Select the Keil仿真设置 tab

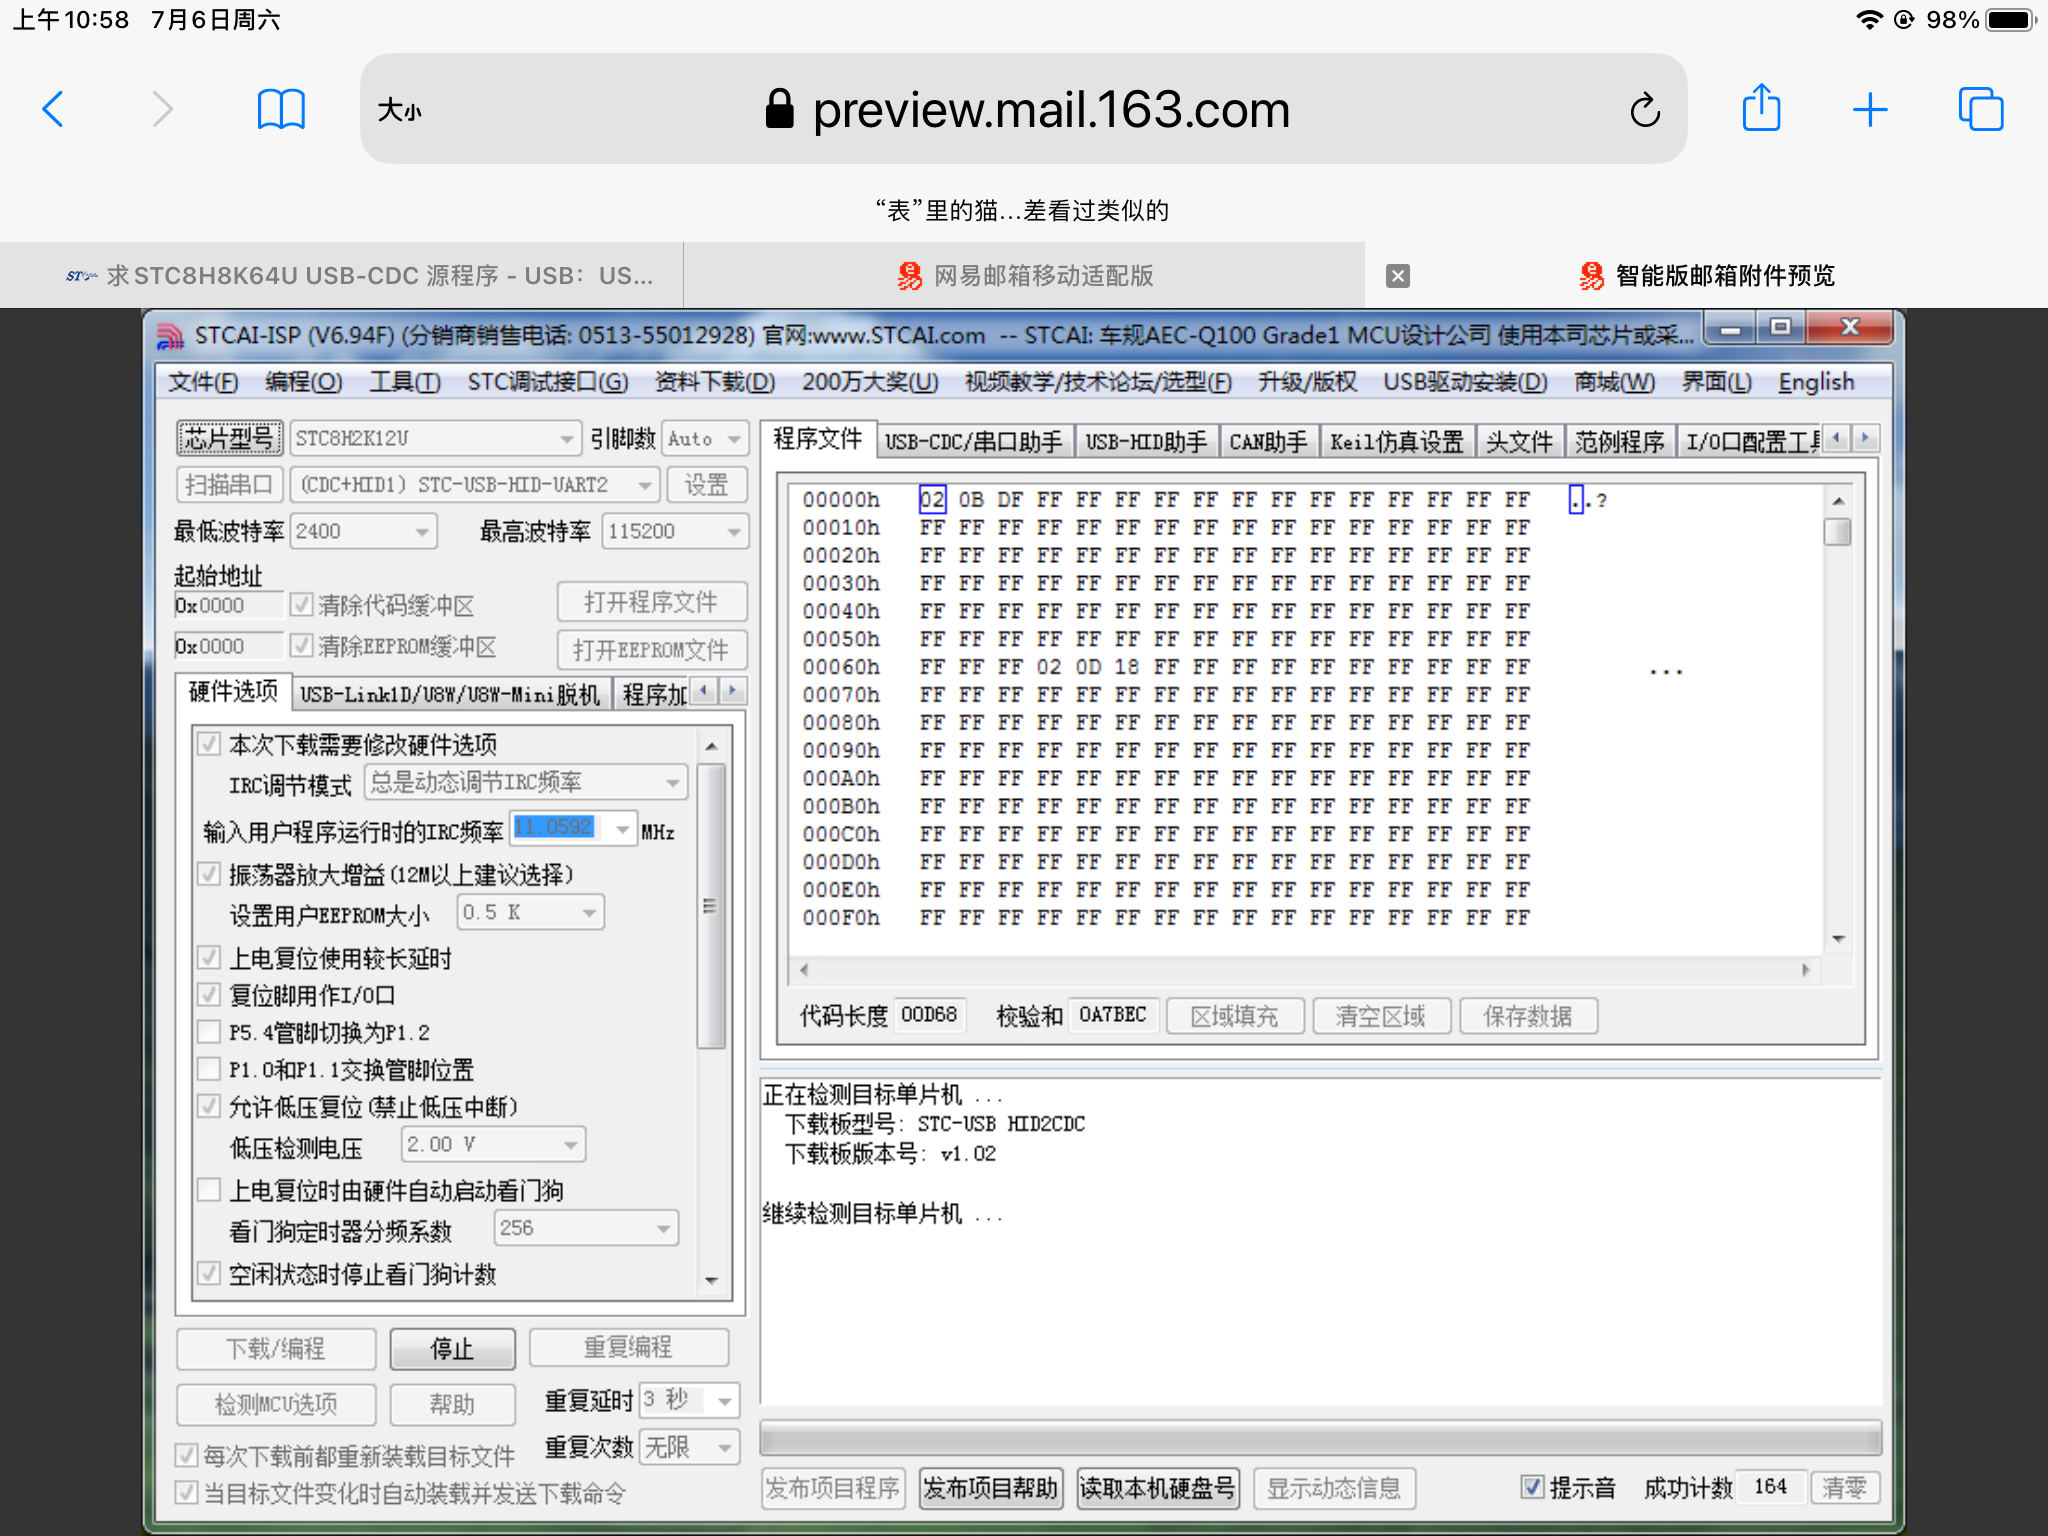1396,442
